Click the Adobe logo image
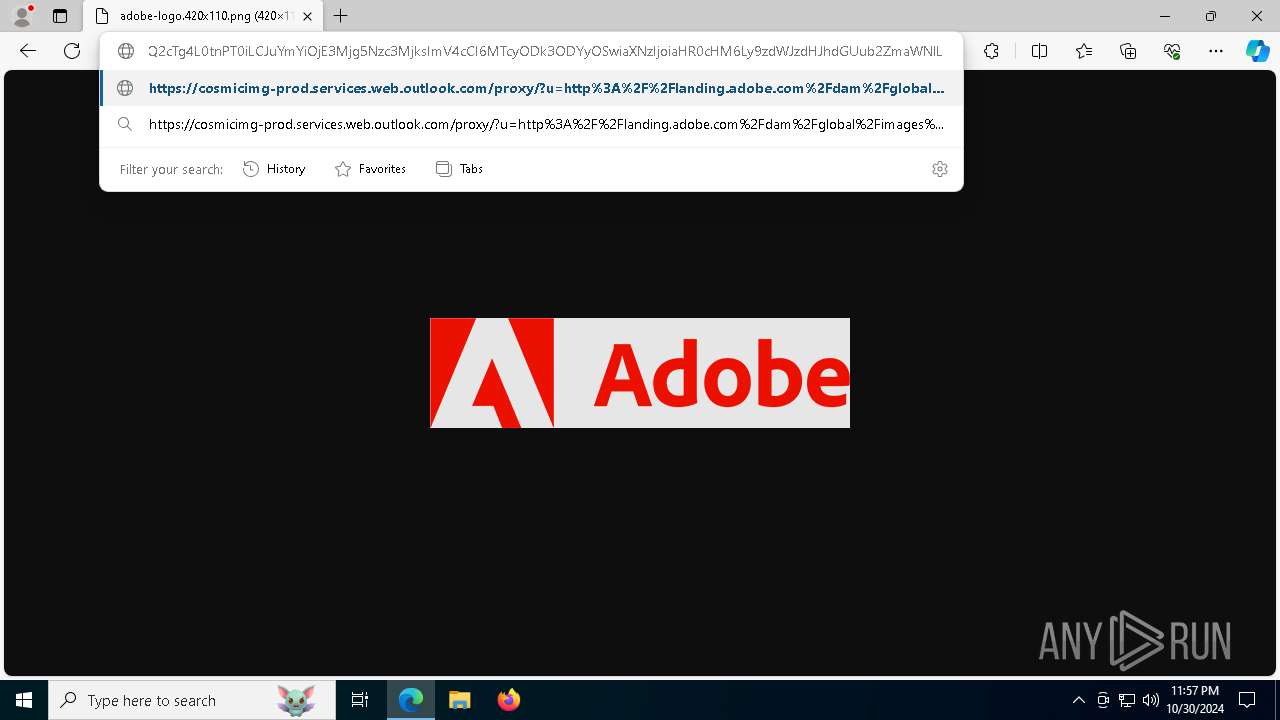 [640, 373]
